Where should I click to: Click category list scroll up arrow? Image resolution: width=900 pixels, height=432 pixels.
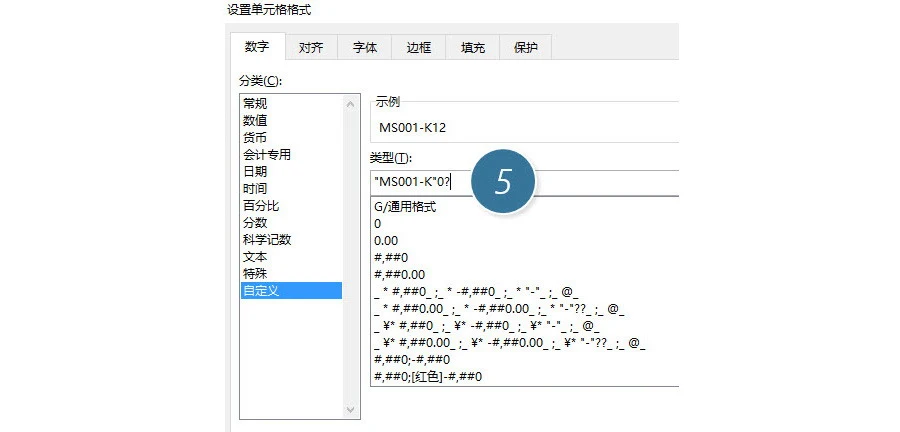tap(351, 104)
